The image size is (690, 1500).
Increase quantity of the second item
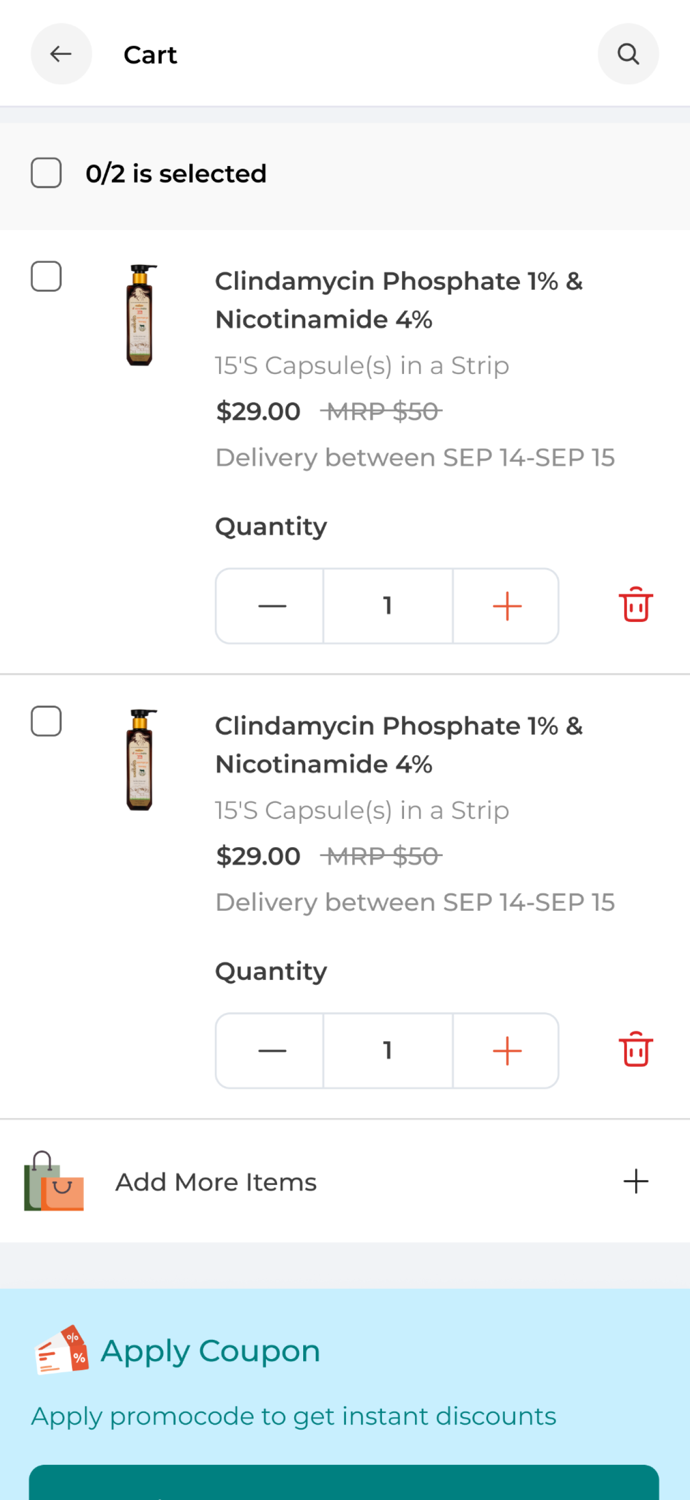click(x=506, y=1050)
